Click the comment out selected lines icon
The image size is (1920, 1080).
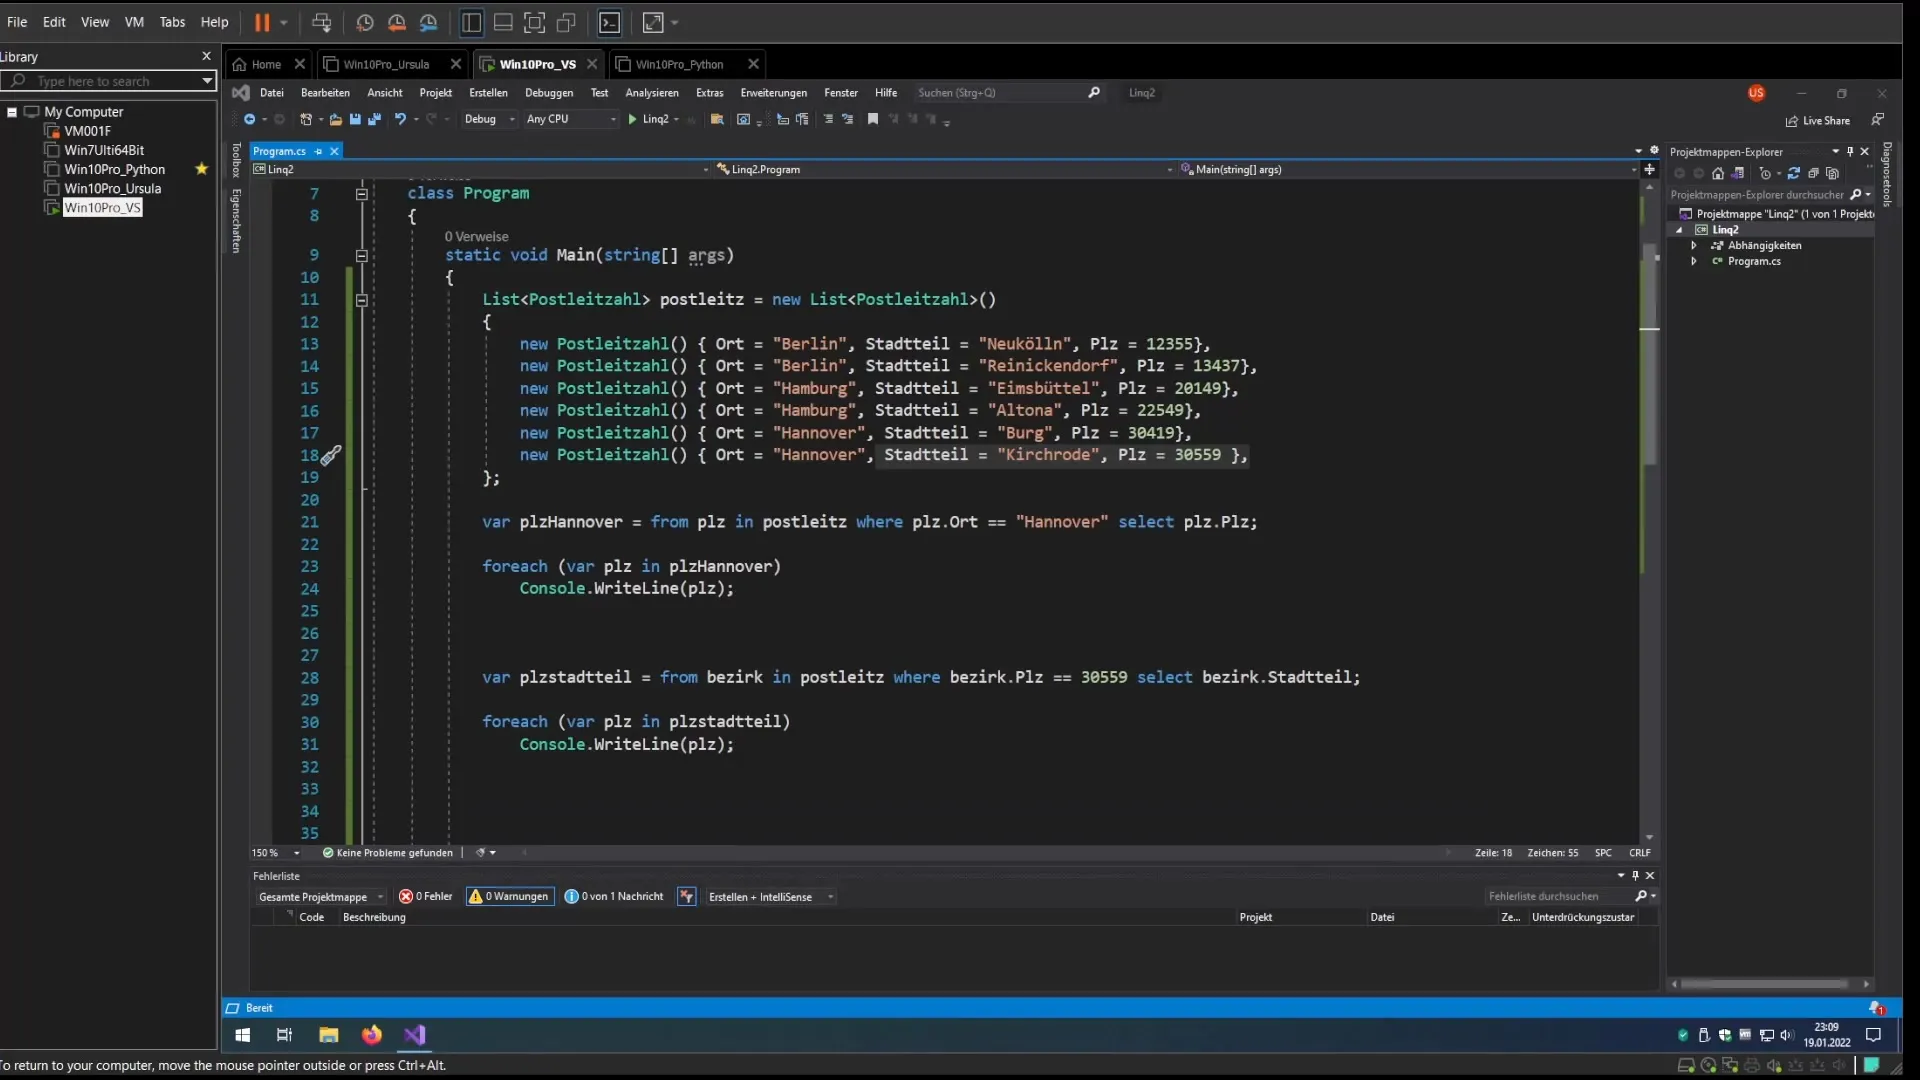tap(827, 119)
